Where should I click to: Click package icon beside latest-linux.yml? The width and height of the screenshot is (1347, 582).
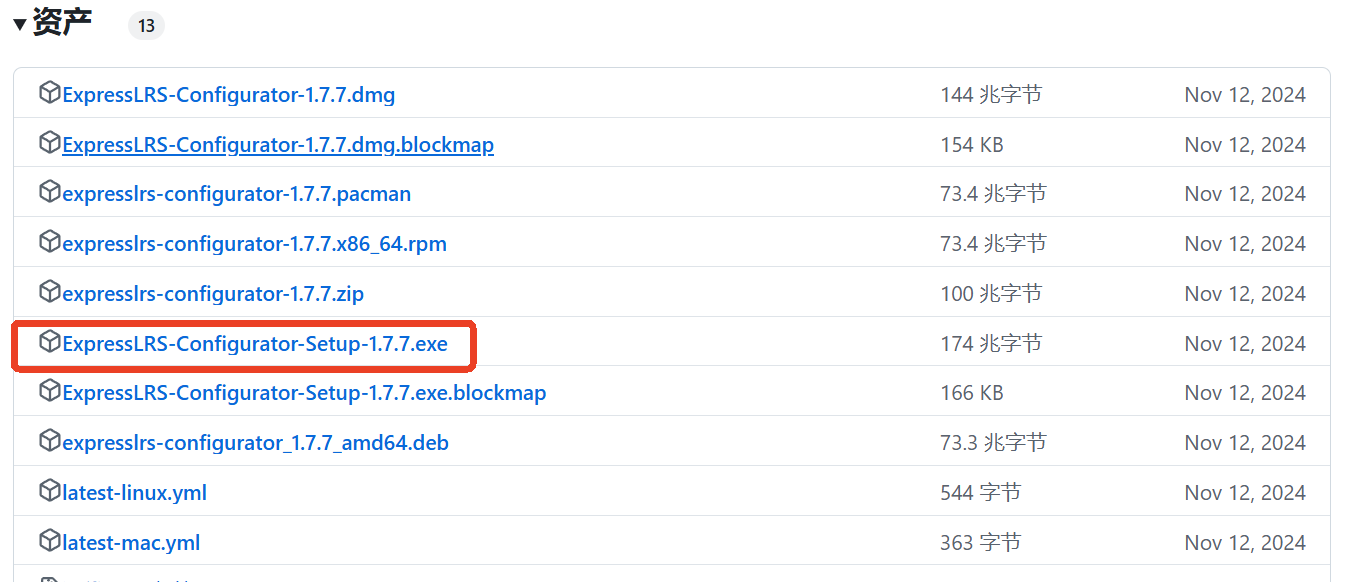(49, 491)
